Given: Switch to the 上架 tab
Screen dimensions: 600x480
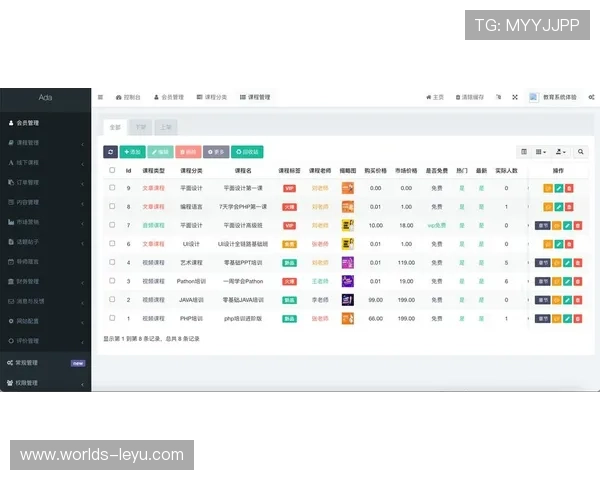Looking at the screenshot, I should 166,127.
